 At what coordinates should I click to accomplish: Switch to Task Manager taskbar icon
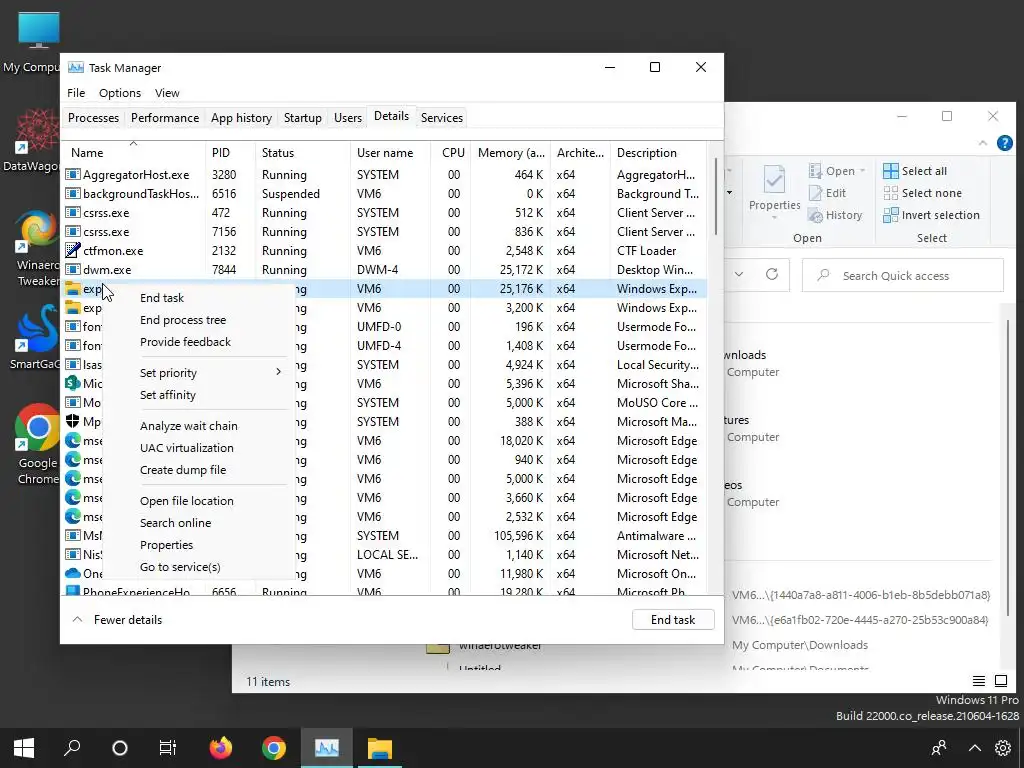point(327,748)
